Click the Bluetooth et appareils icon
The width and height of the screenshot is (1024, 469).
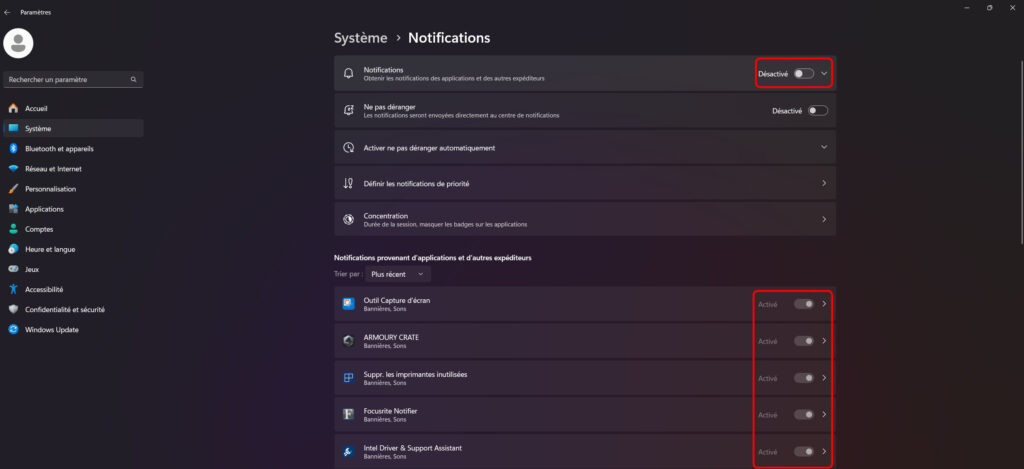(x=13, y=149)
